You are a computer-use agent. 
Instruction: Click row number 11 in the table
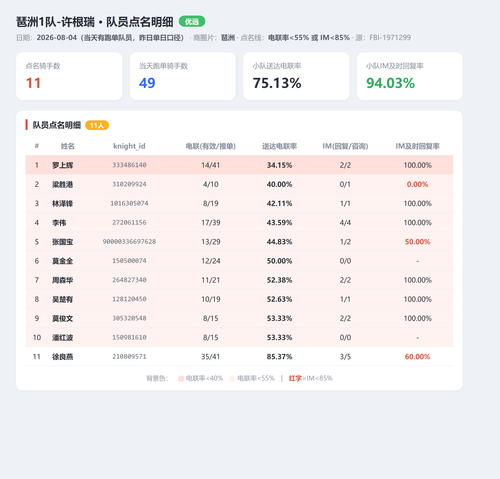(37, 357)
